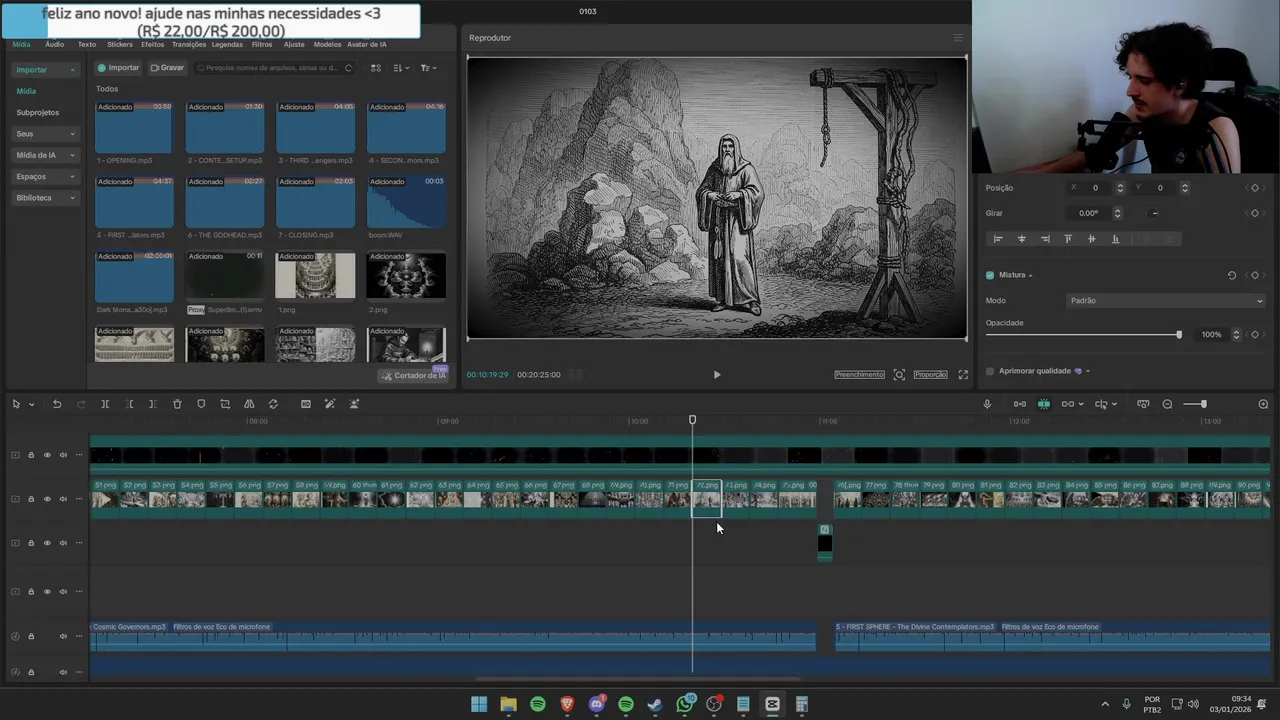Image resolution: width=1280 pixels, height=720 pixels.
Task: Open File Explorer from the taskbar
Action: [508, 704]
